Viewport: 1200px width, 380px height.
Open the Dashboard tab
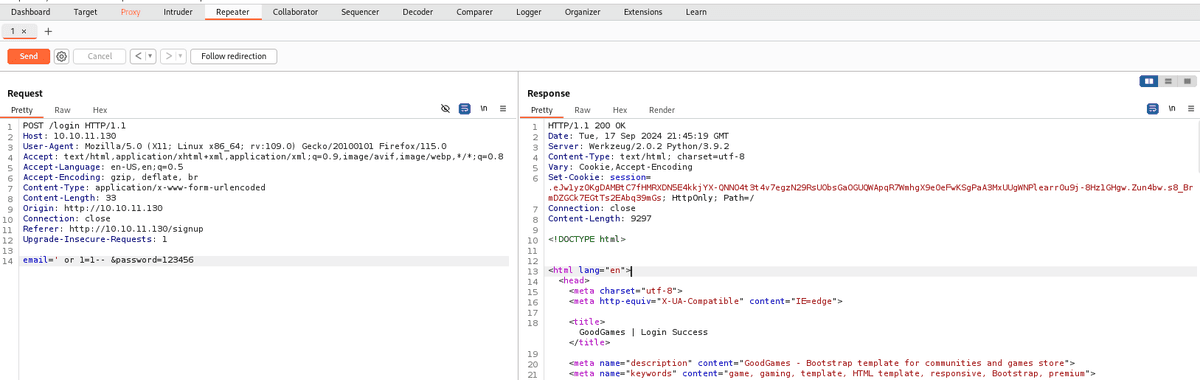[x=31, y=11]
